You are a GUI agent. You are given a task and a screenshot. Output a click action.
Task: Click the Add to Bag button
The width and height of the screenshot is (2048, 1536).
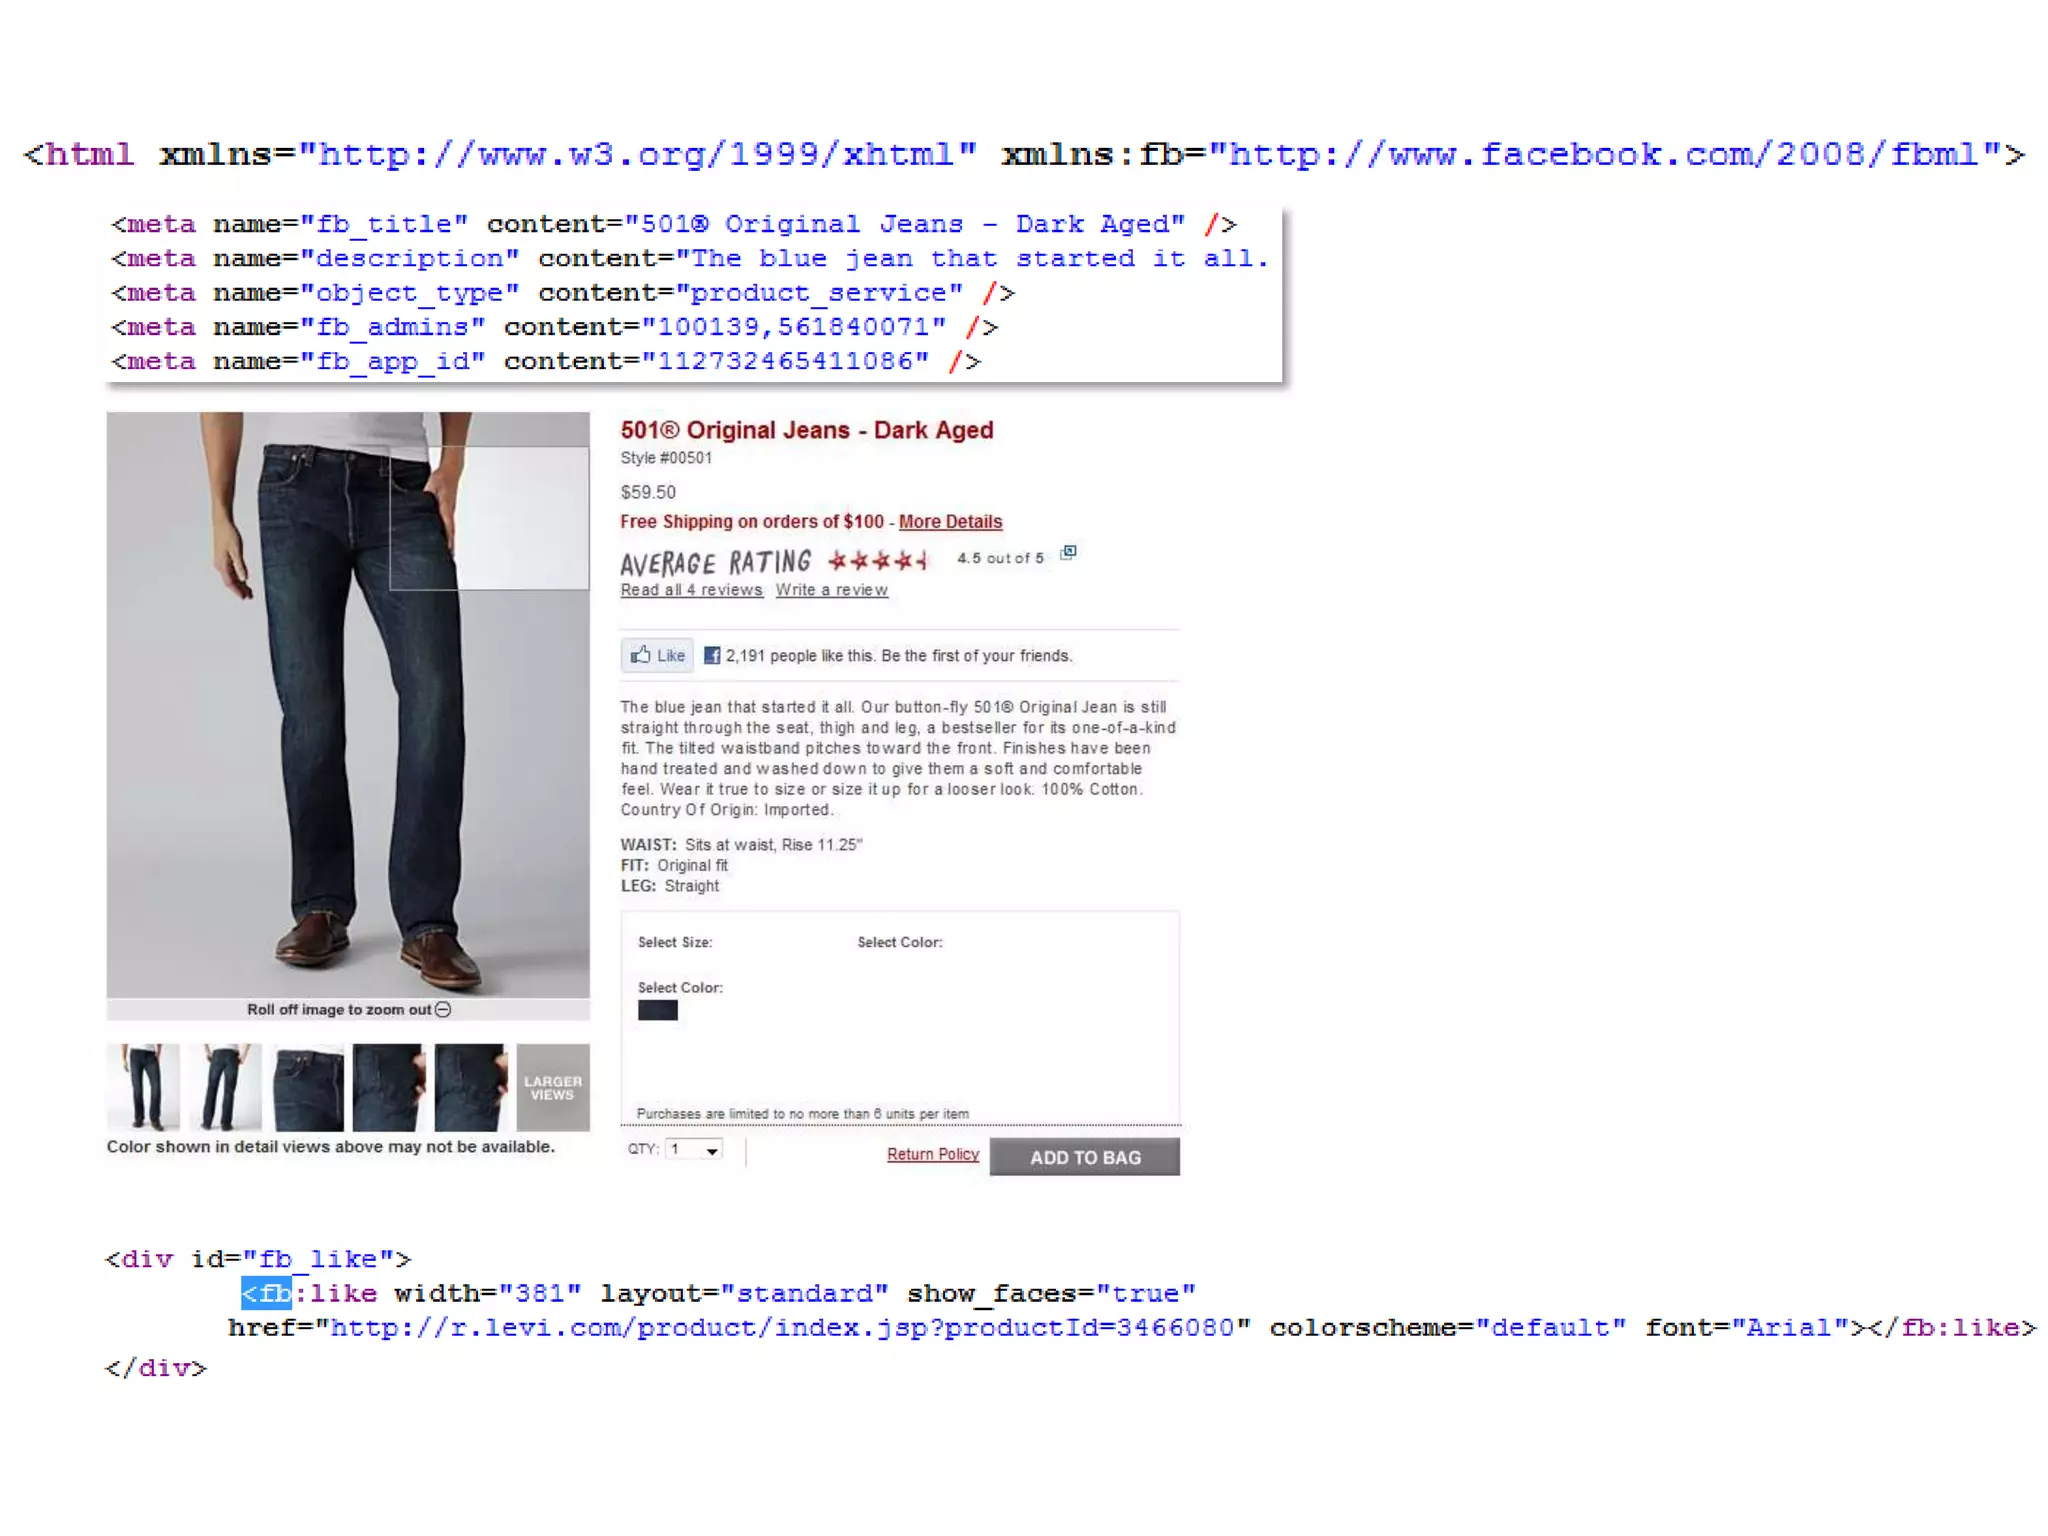[x=1084, y=1157]
